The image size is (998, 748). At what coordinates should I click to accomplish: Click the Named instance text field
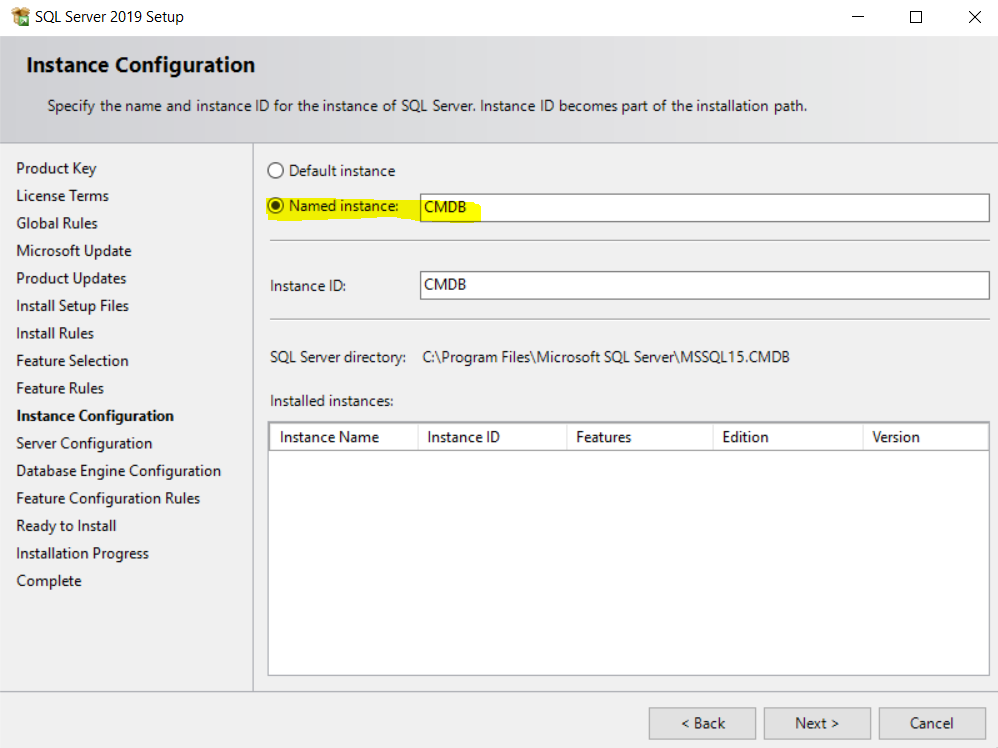tap(705, 208)
